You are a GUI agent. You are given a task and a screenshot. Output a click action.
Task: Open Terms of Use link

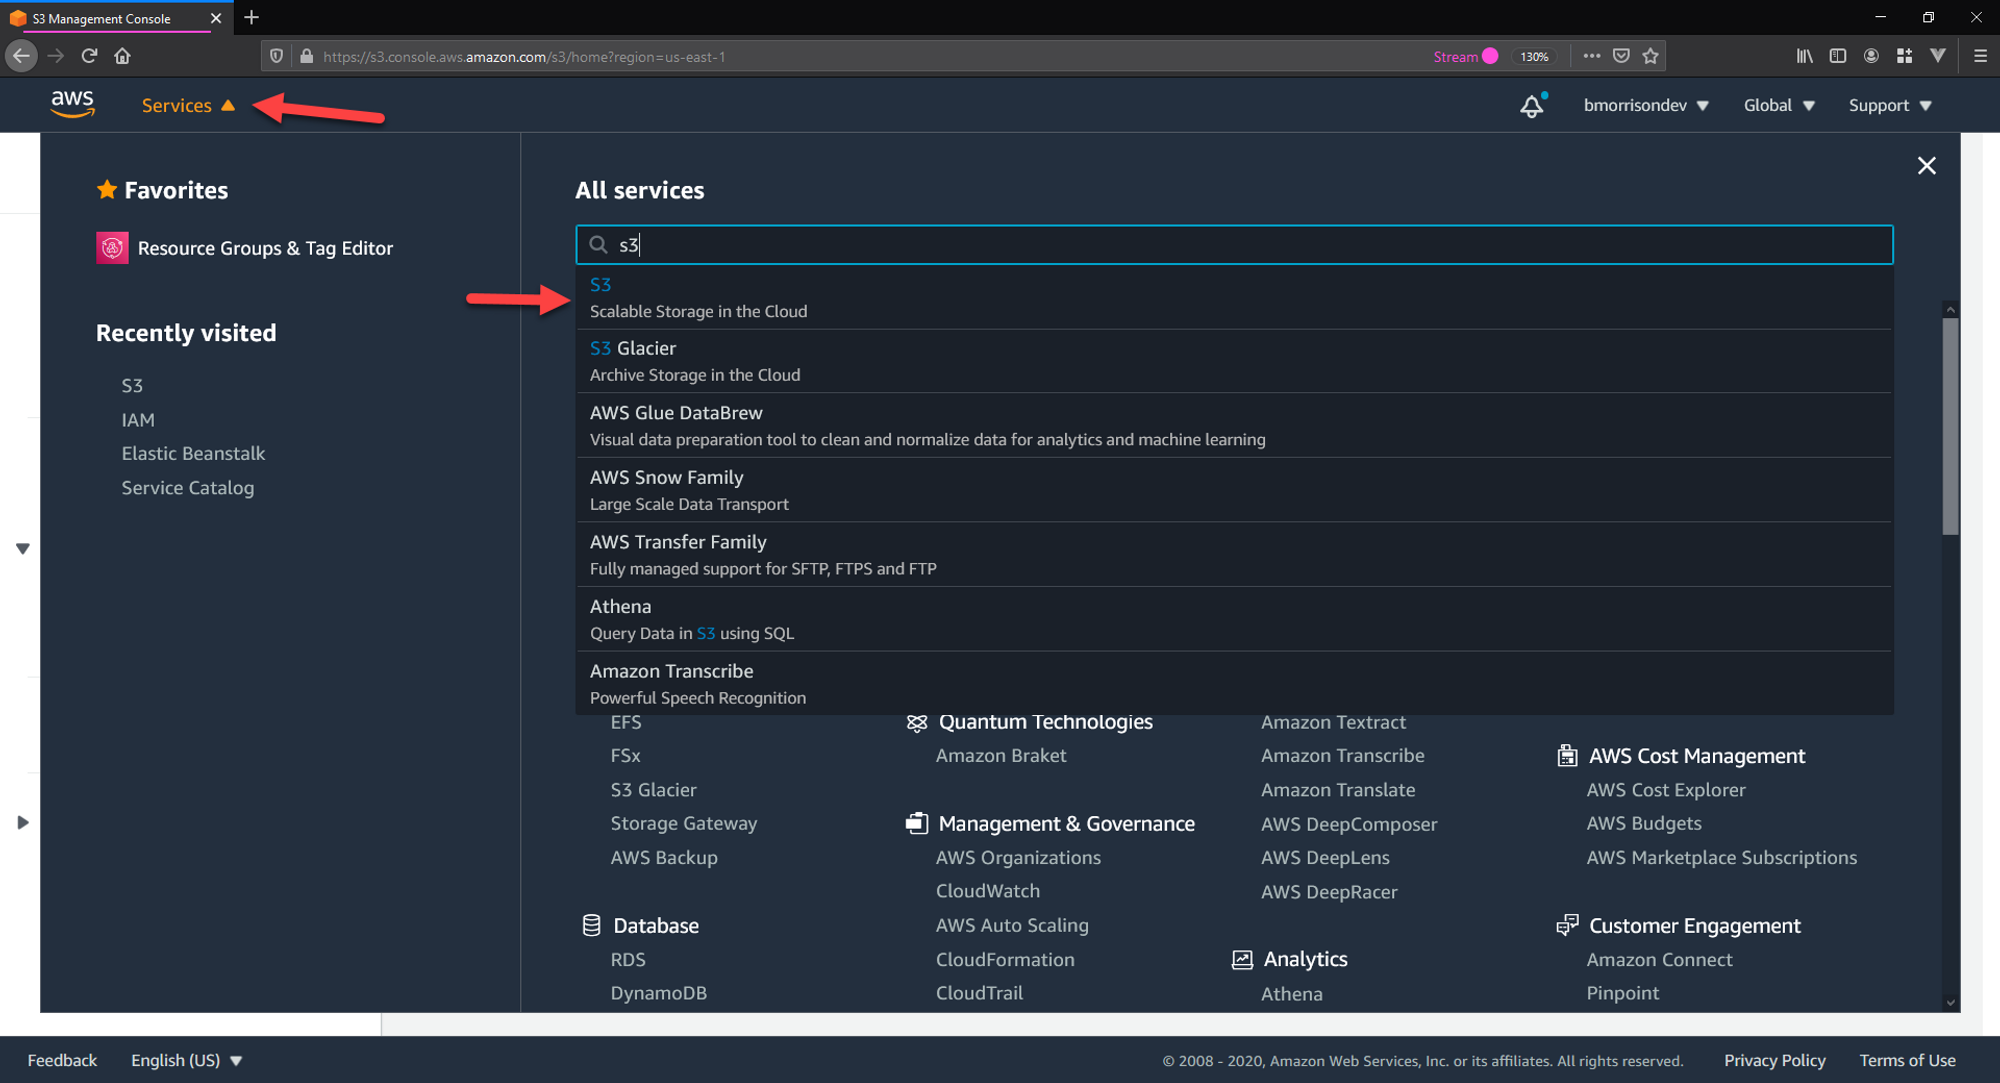(x=1907, y=1060)
